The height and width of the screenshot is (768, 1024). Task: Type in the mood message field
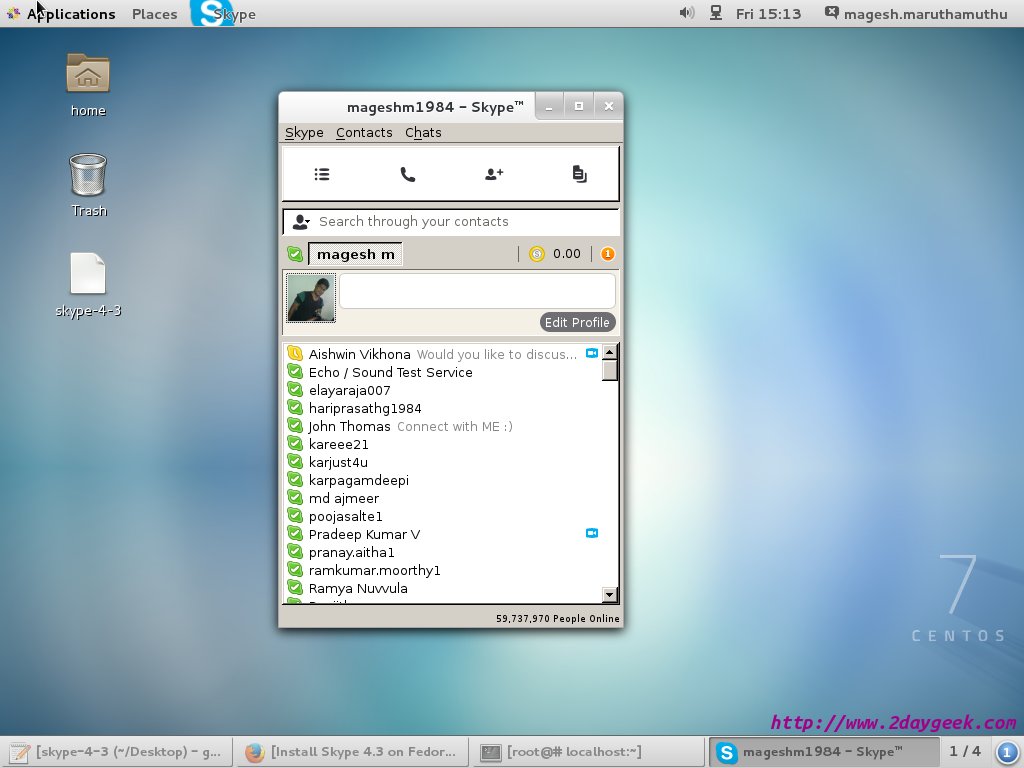pos(477,291)
